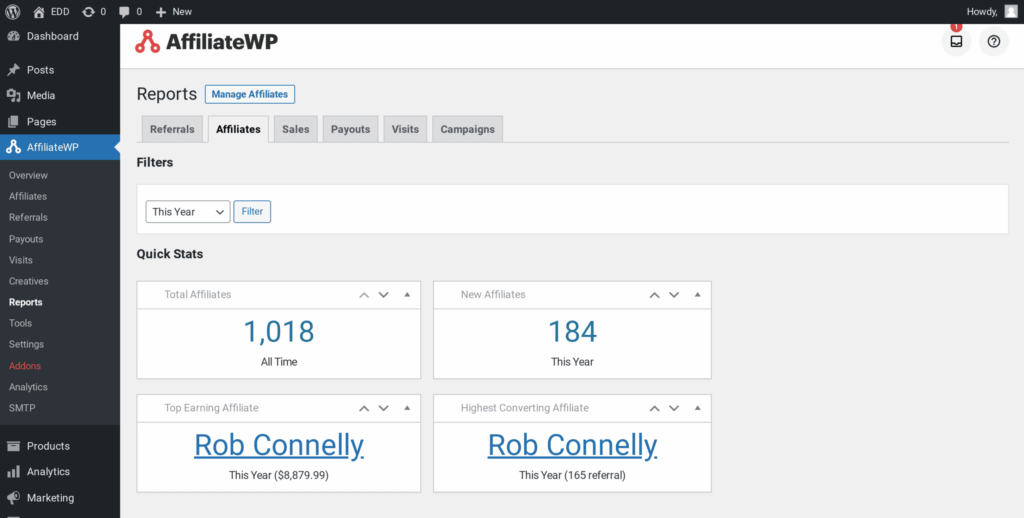Open Addons submenu item

[25, 366]
